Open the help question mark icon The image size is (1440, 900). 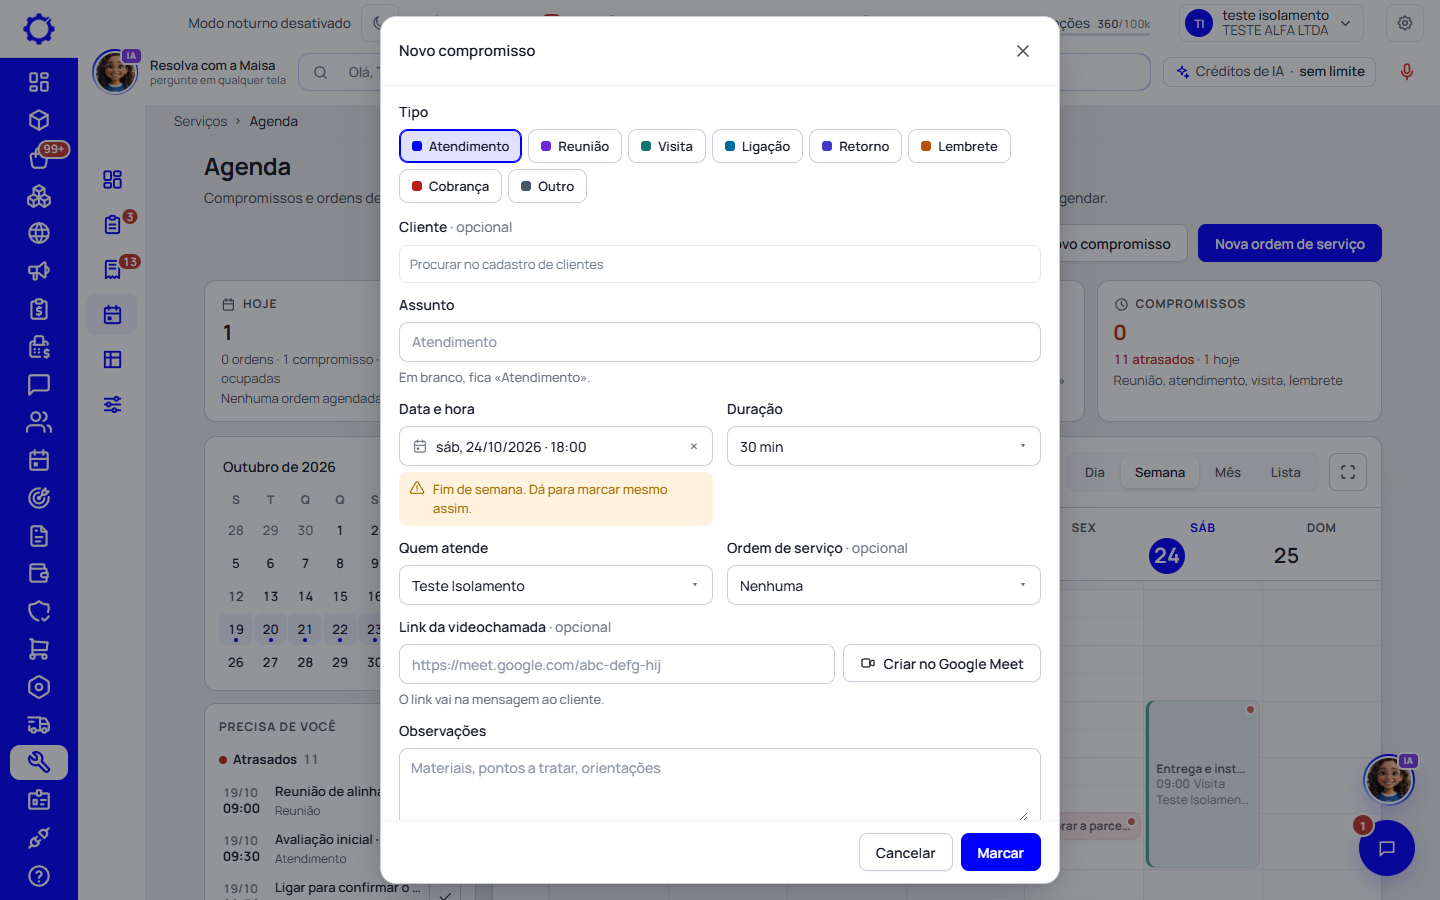39,876
